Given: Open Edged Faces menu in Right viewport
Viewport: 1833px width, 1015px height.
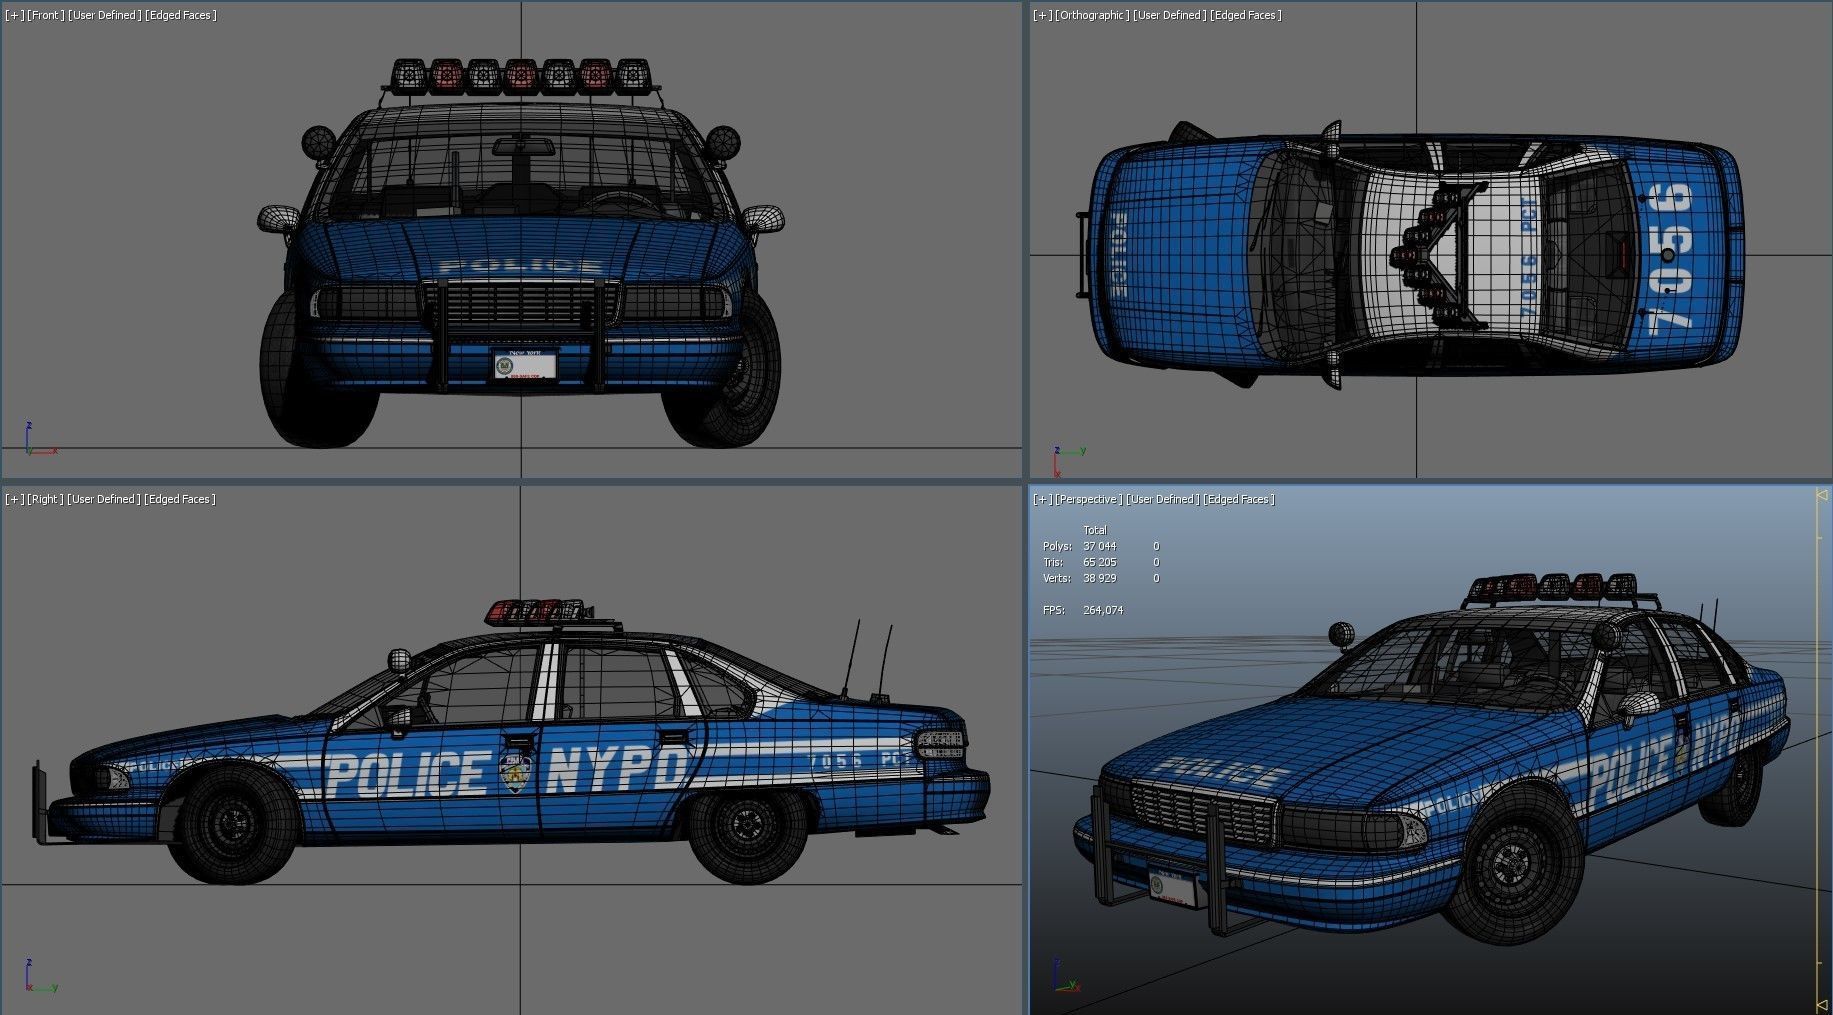Looking at the screenshot, I should coord(180,499).
